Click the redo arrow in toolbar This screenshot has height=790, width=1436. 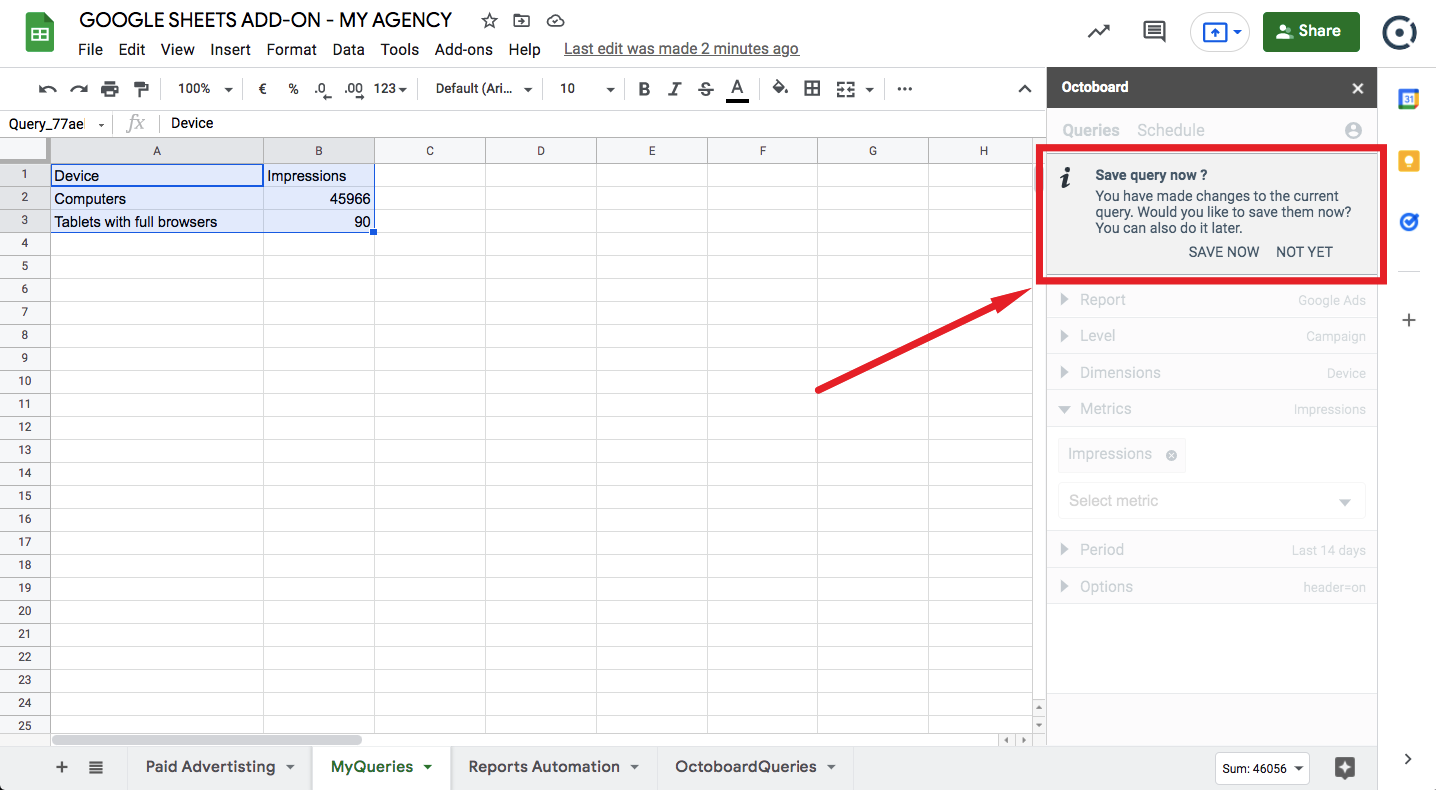click(78, 89)
